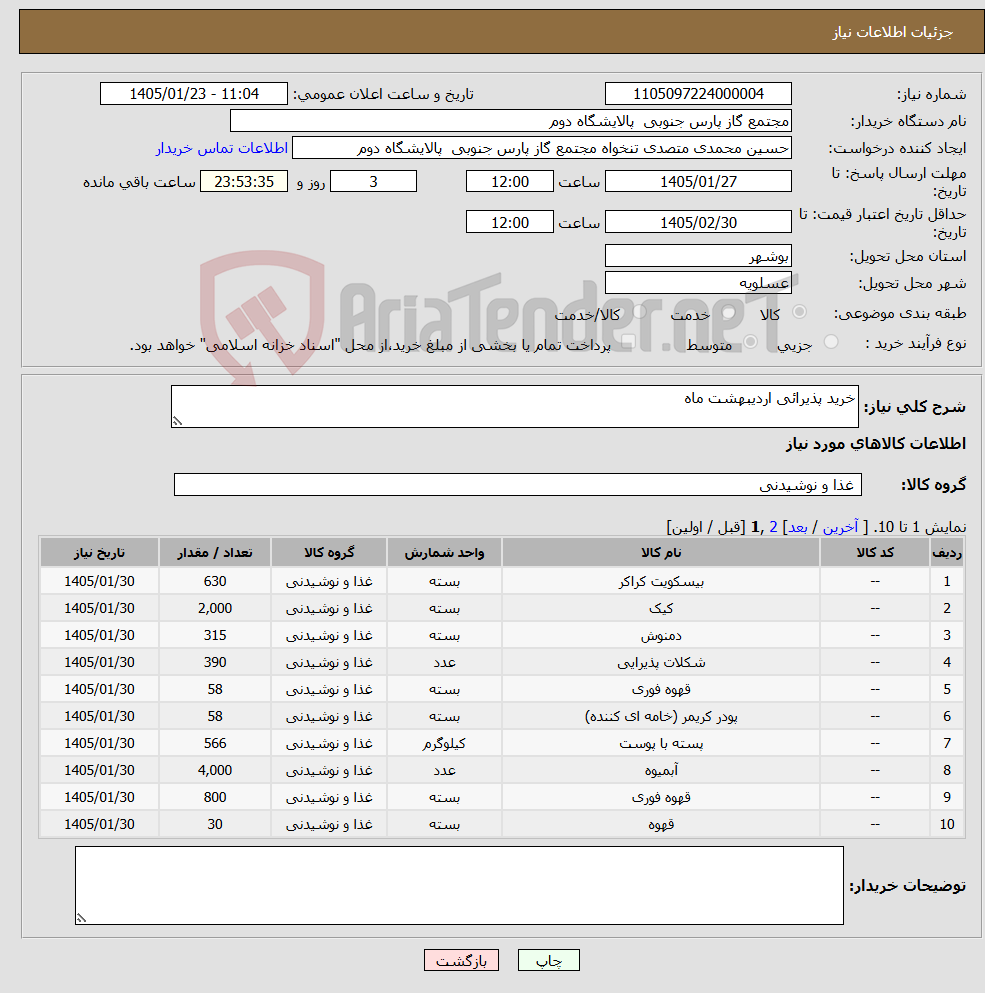Select the متوسط purchase type radio

(x=751, y=342)
